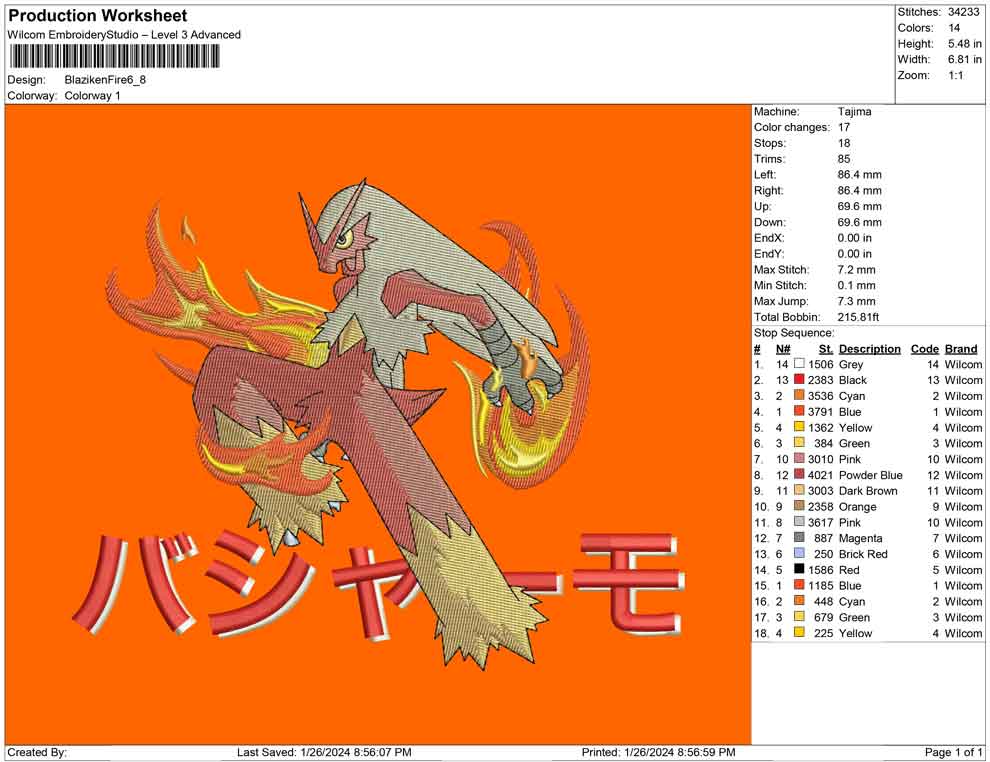
Task: Click the Blaziken embroidery design preview
Action: coord(378,424)
